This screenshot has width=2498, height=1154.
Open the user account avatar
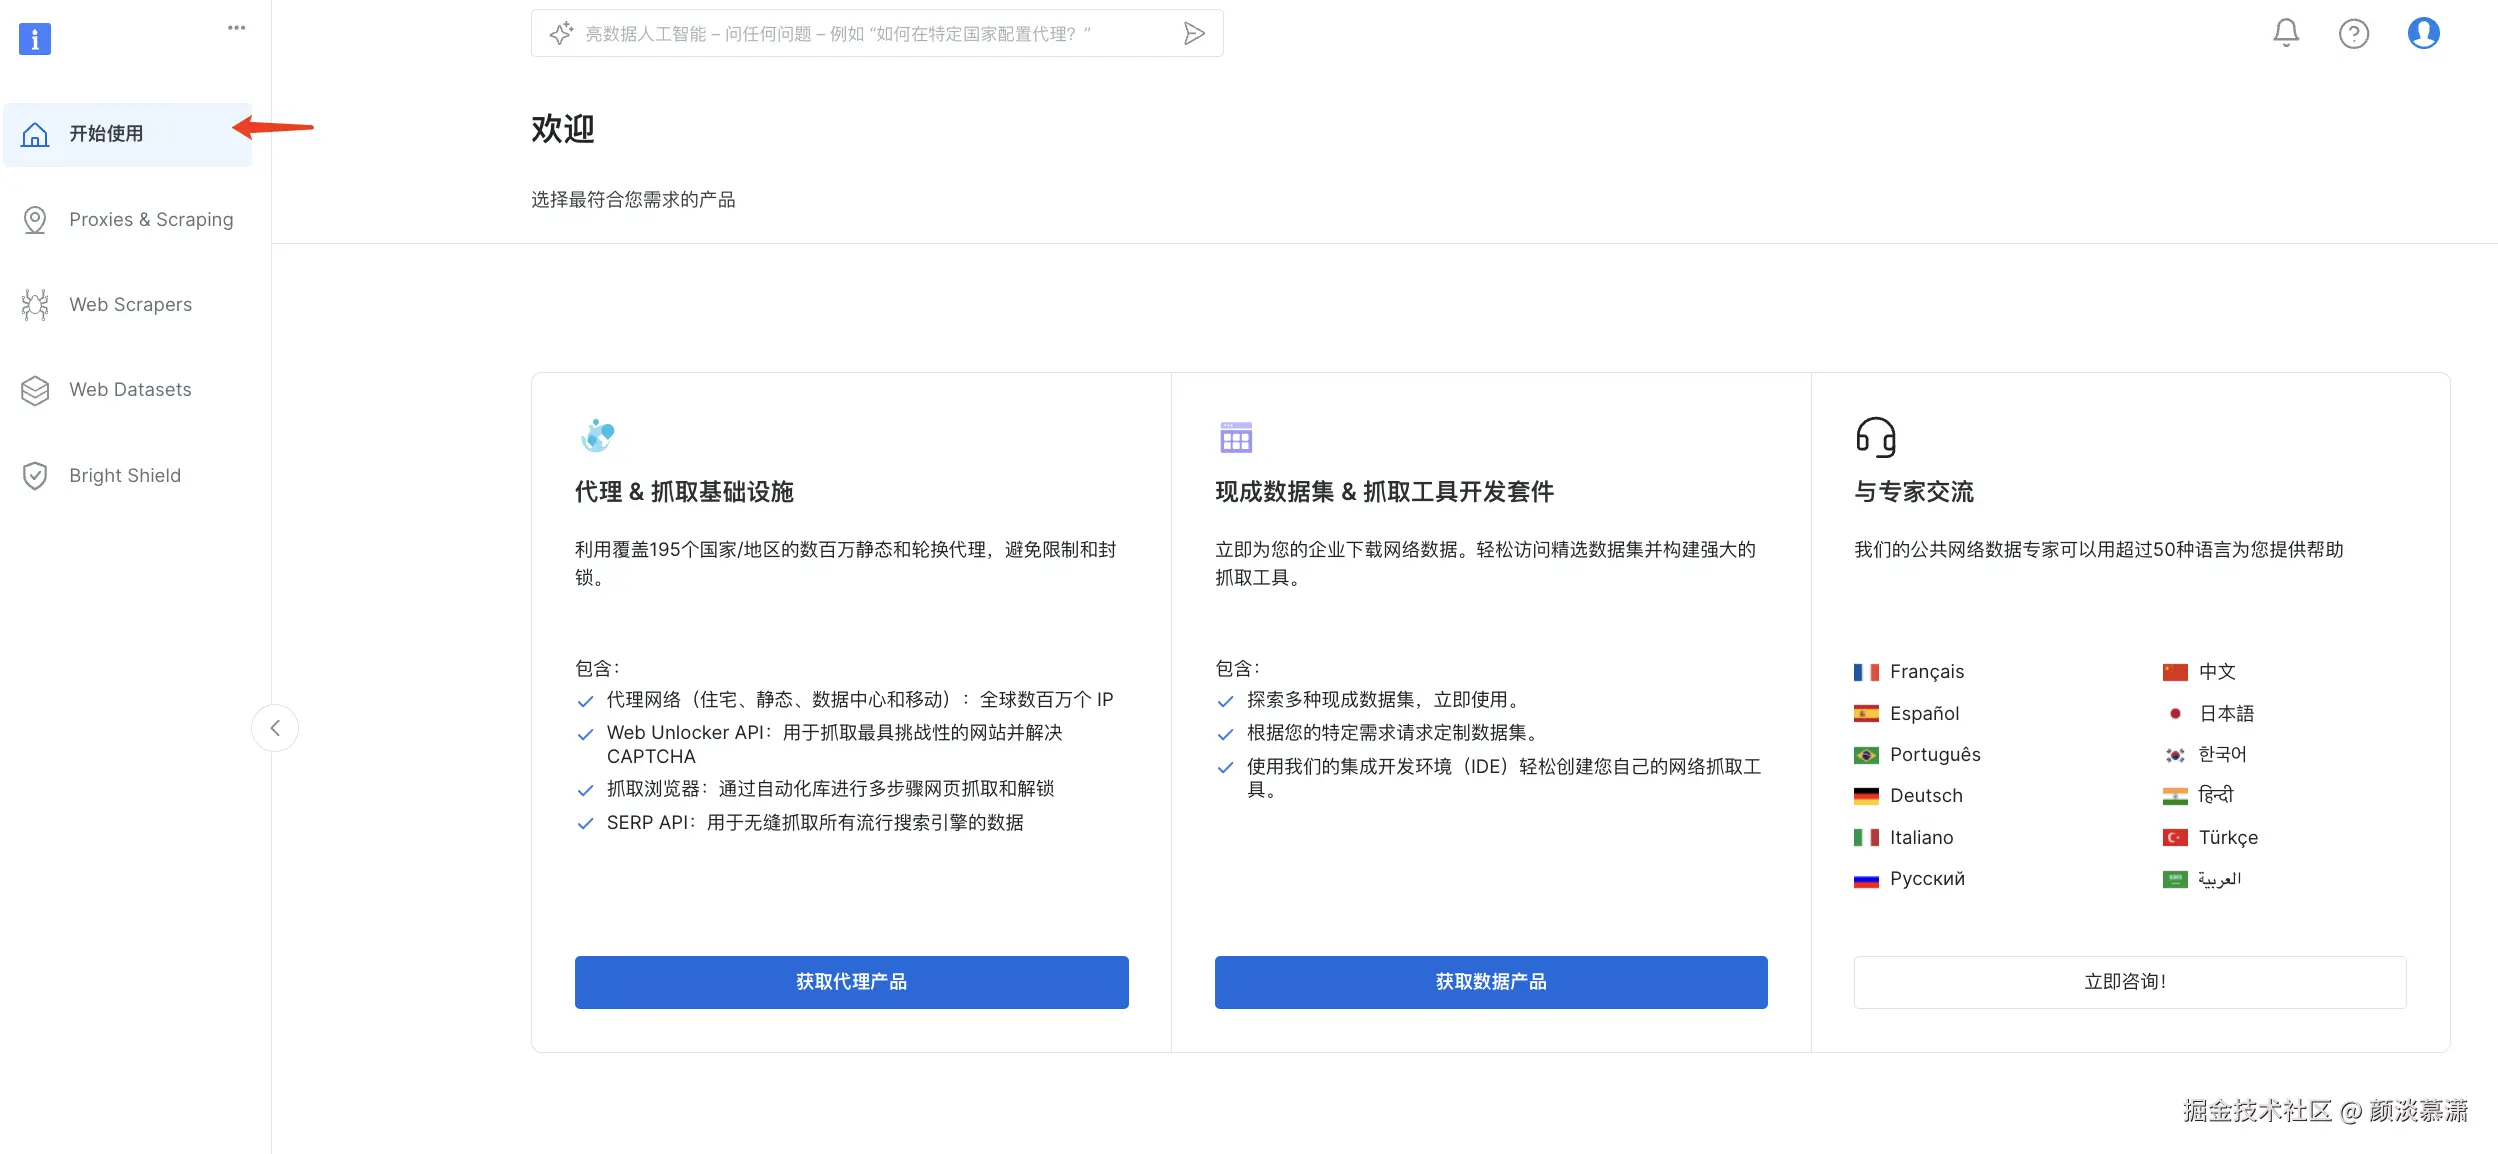pyautogui.click(x=2422, y=33)
